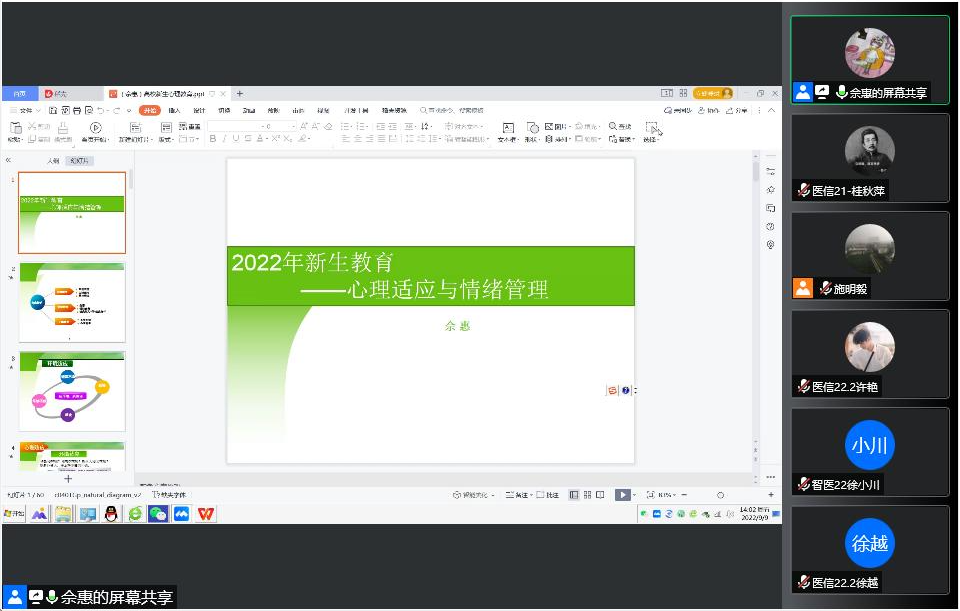Viewport: 960px width, 611px height.
Task: Switch to Normal view in status bar
Action: 574,495
